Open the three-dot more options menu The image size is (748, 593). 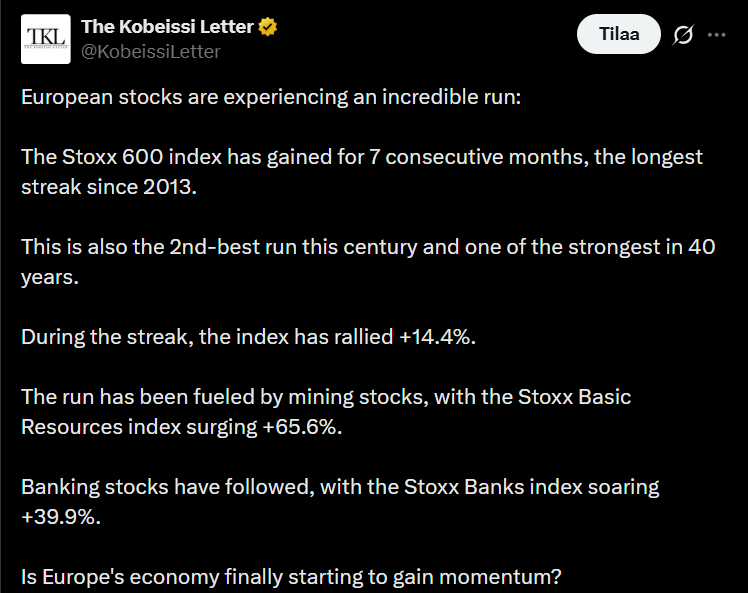pos(717,35)
